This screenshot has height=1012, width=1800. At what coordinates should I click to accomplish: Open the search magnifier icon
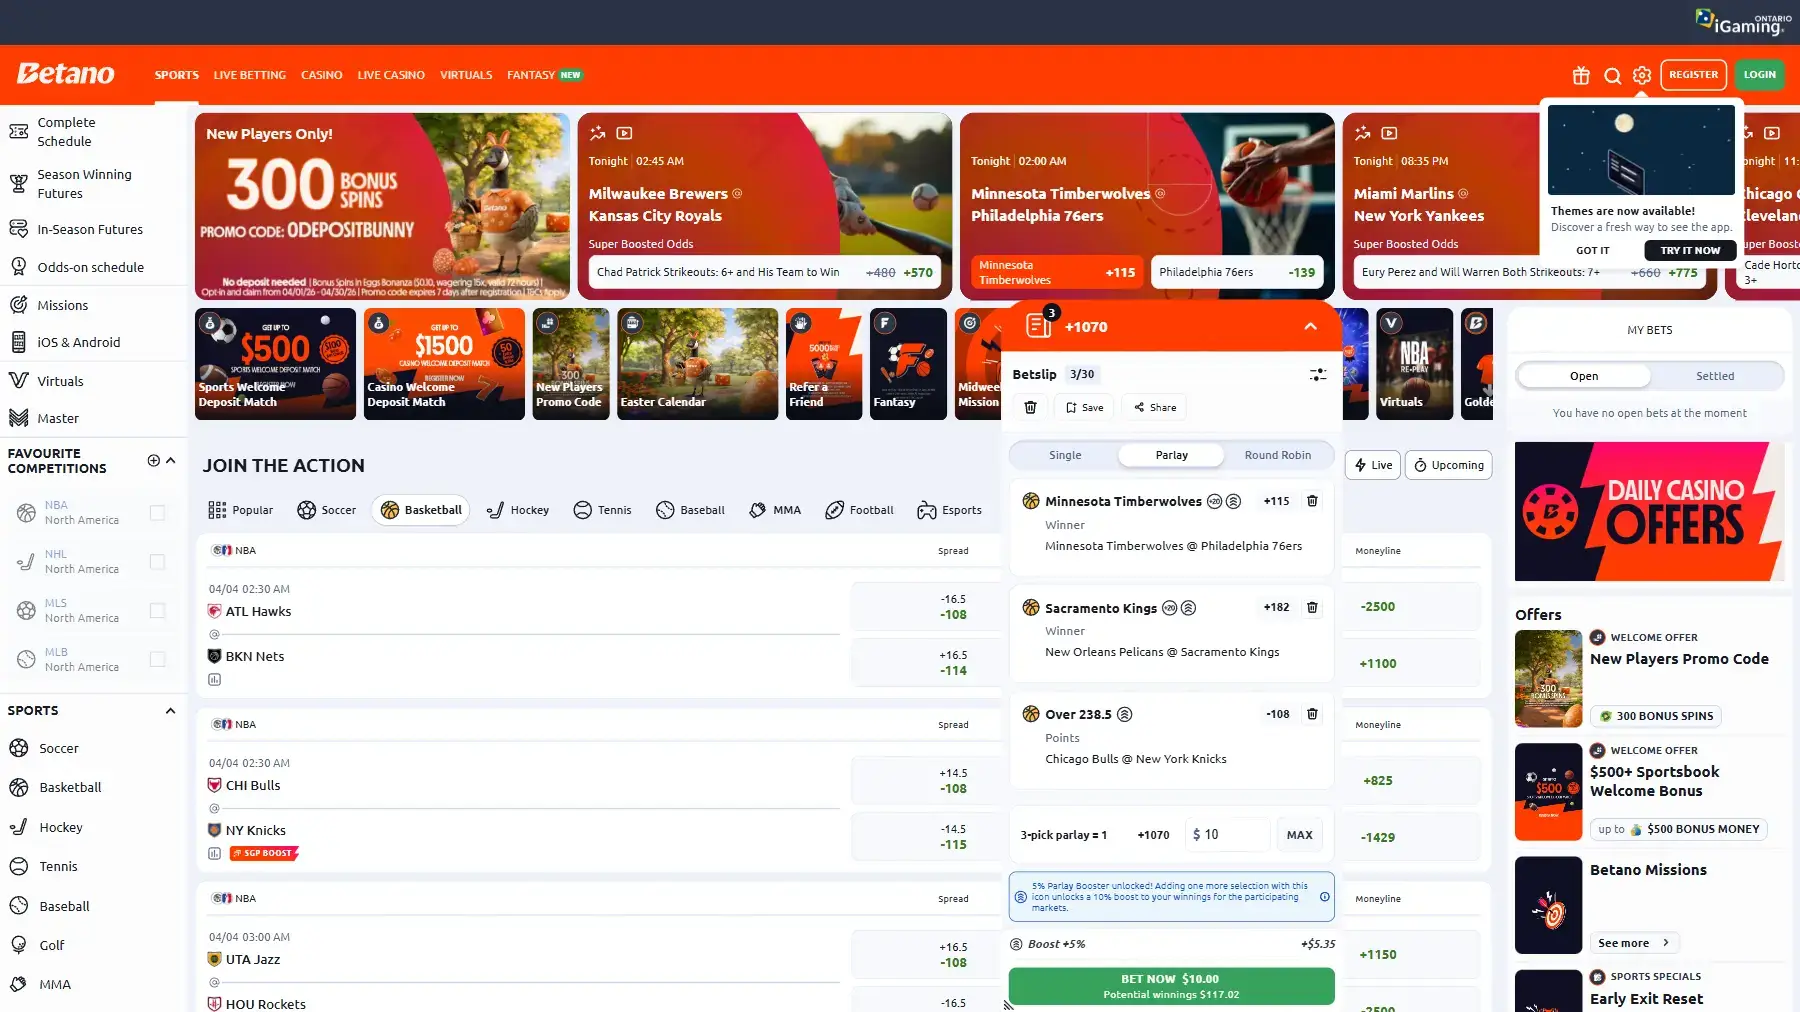point(1612,75)
